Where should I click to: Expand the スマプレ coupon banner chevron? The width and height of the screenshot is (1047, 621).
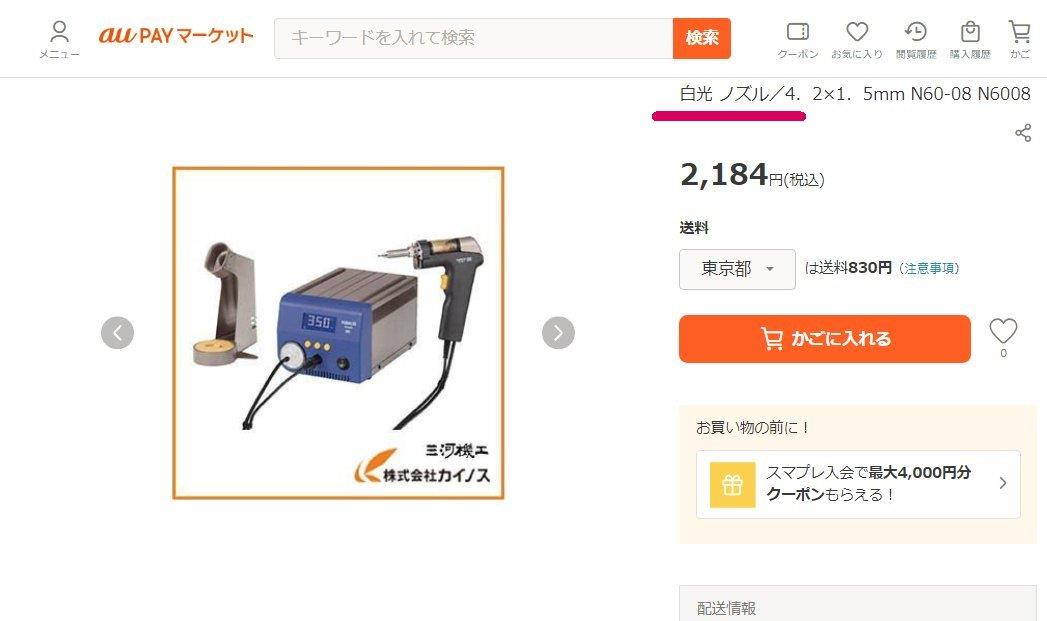click(x=1002, y=483)
